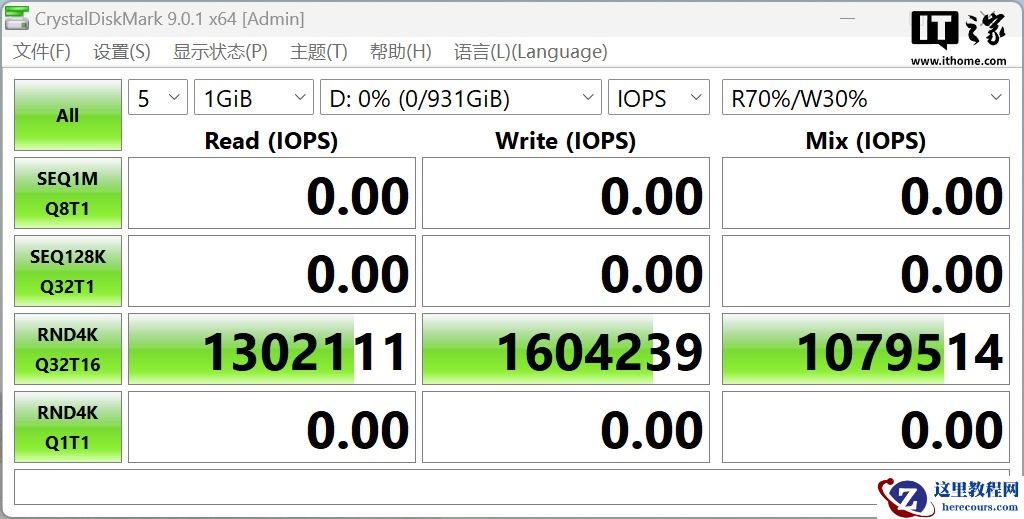1024x519 pixels.
Task: Open the drive dropdown D: 0% (0/931GiB)
Action: (x=461, y=97)
